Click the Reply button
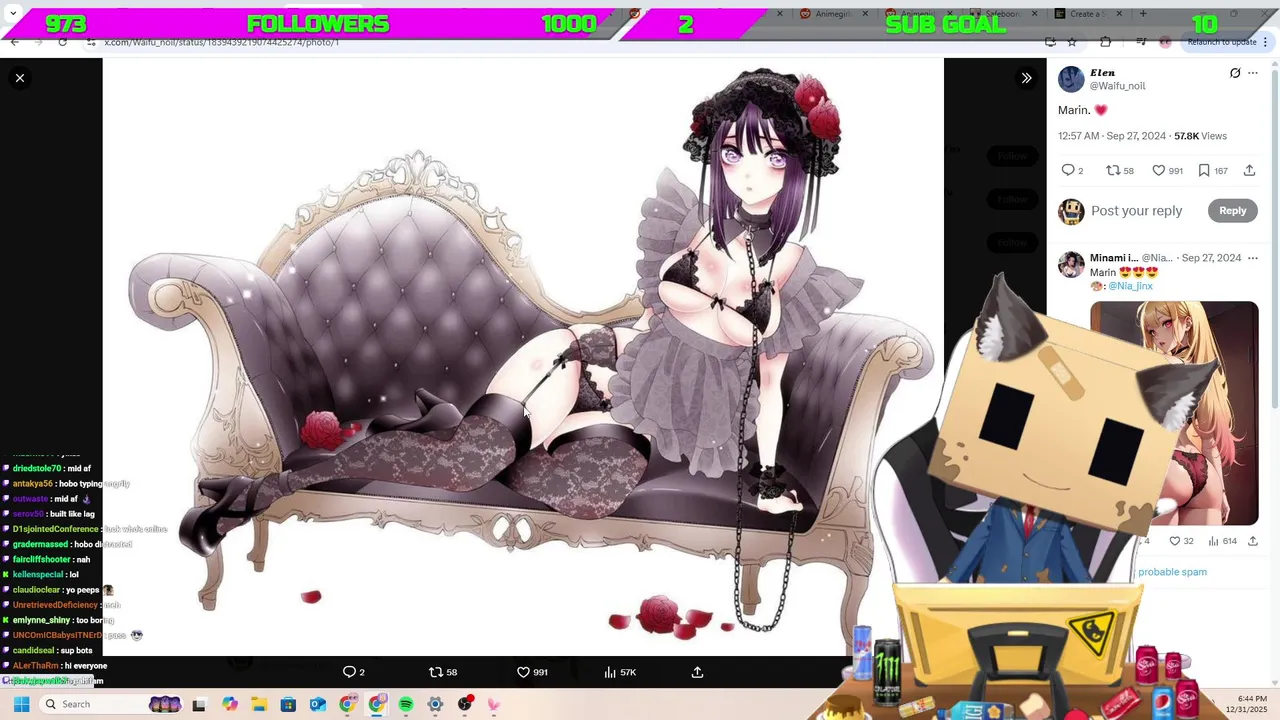The image size is (1280, 720). point(1232,211)
